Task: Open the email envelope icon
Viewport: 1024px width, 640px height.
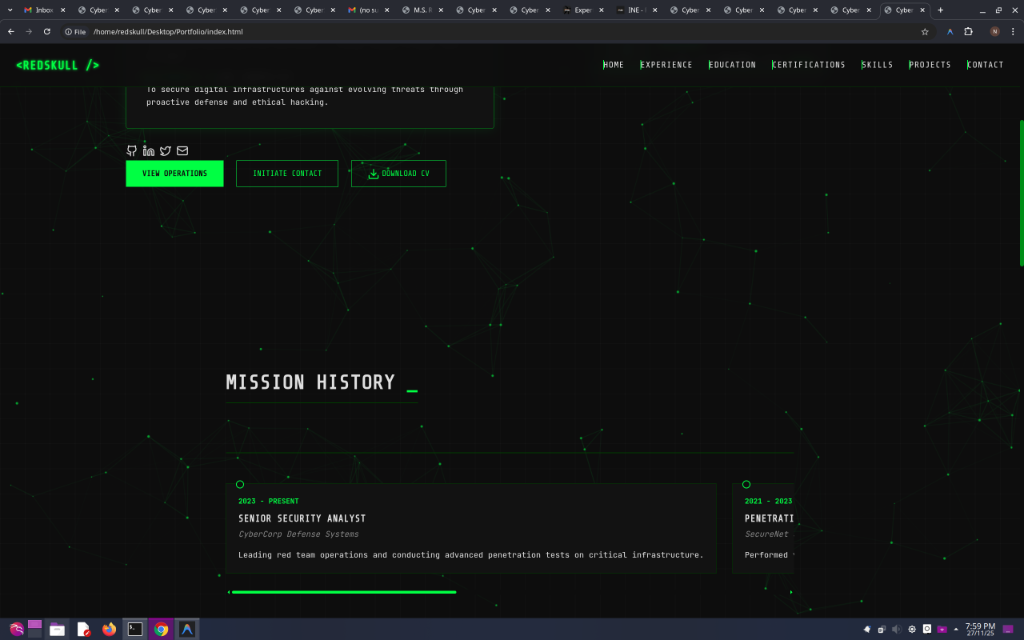Action: 182,151
